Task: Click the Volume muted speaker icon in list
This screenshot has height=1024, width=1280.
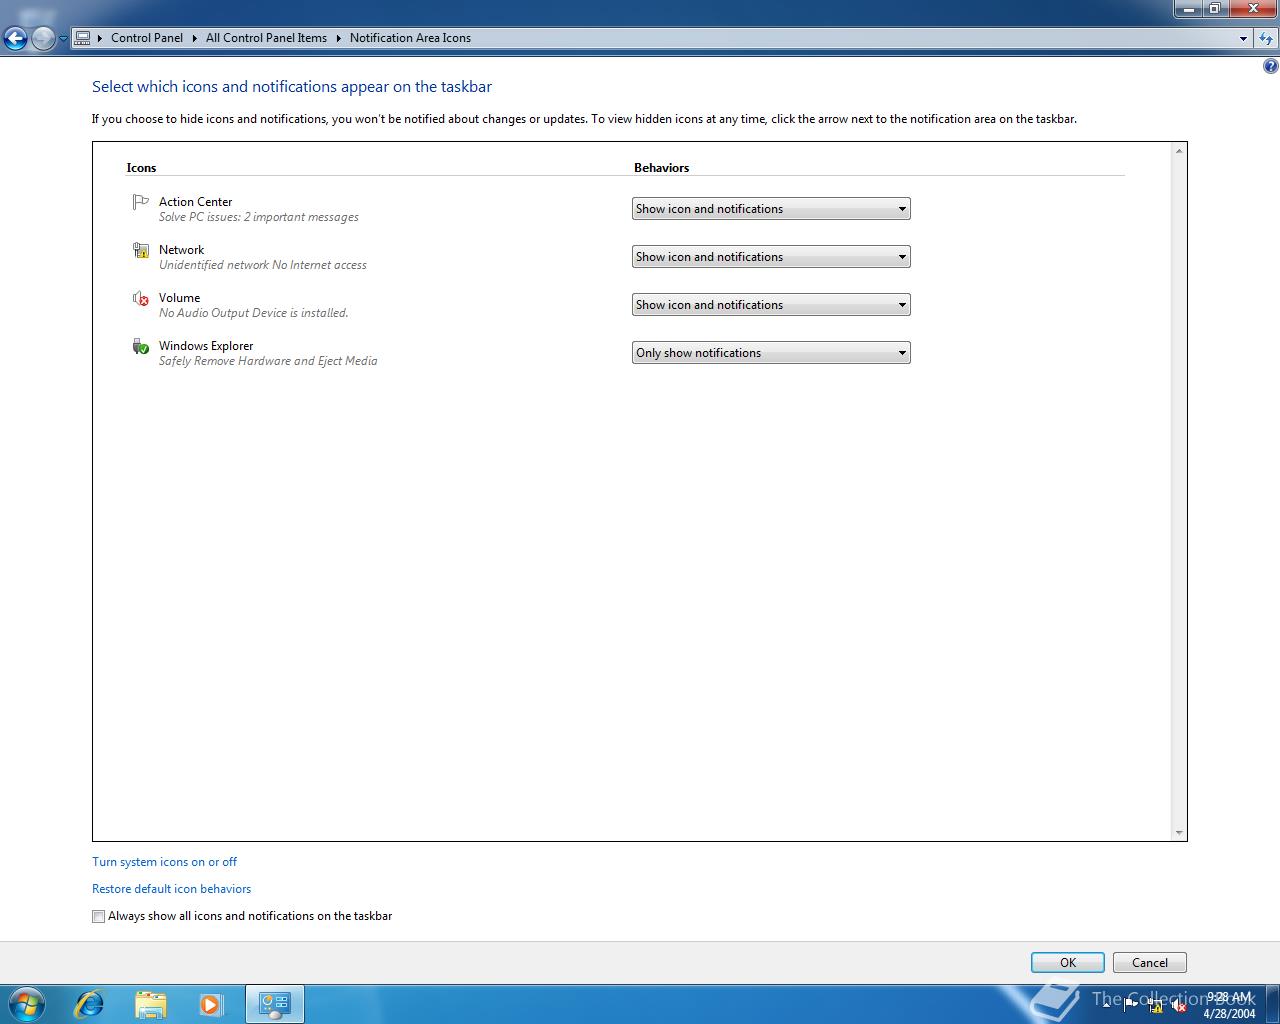Action: pos(141,298)
